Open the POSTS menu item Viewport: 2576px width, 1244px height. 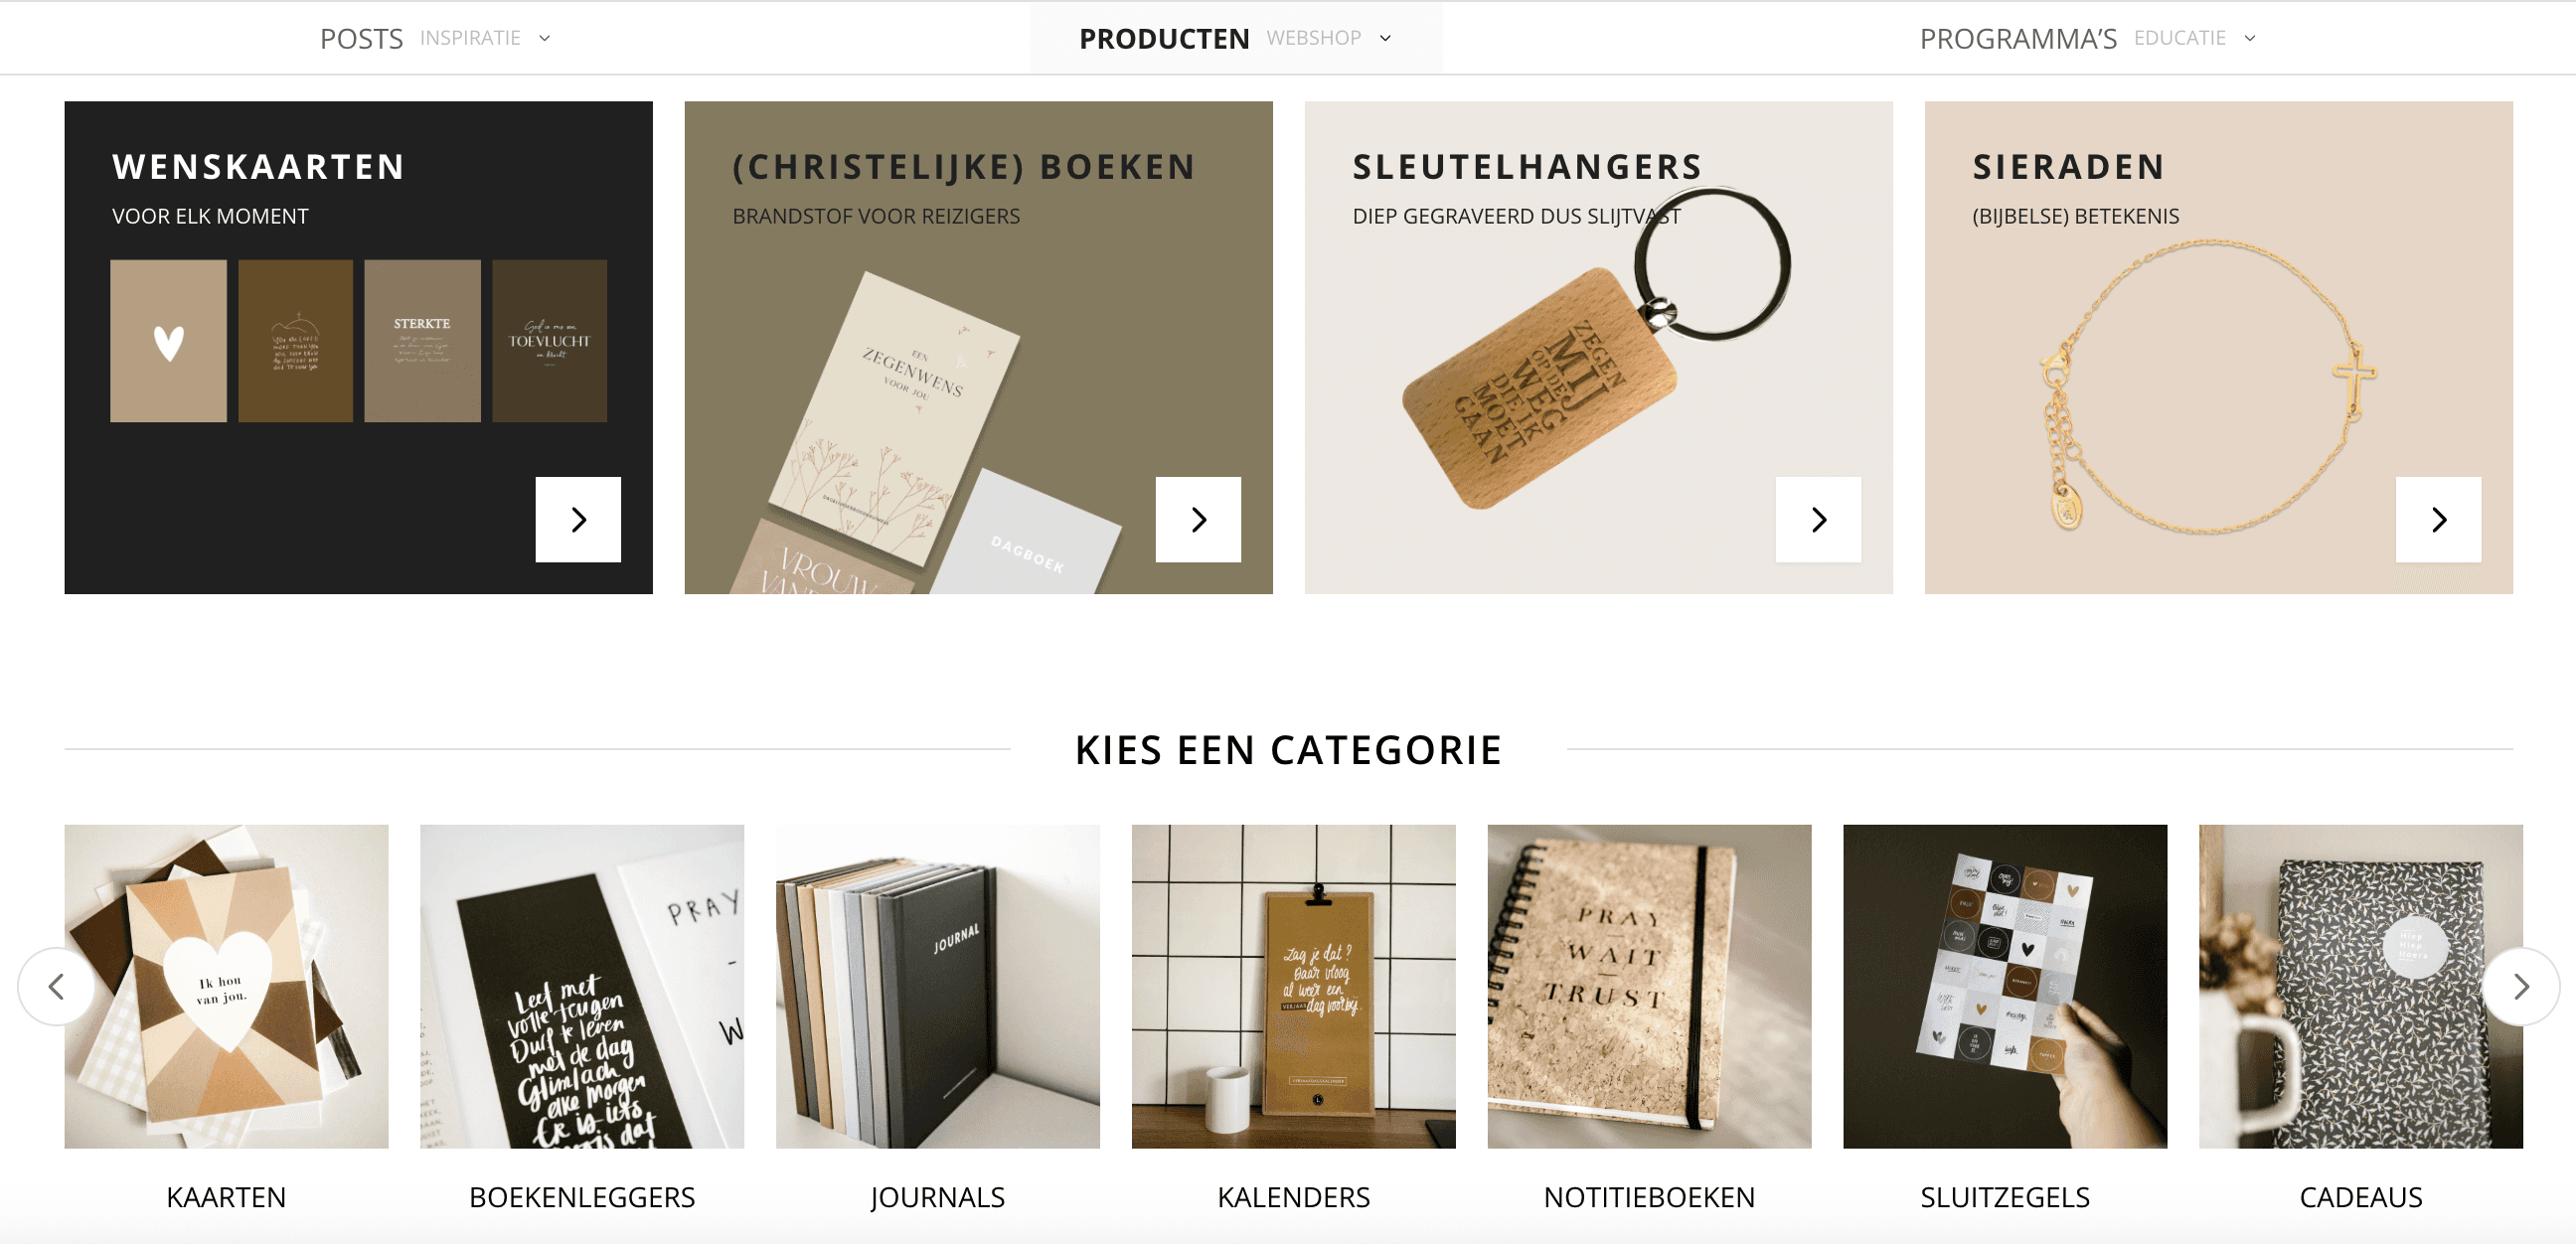[x=361, y=38]
